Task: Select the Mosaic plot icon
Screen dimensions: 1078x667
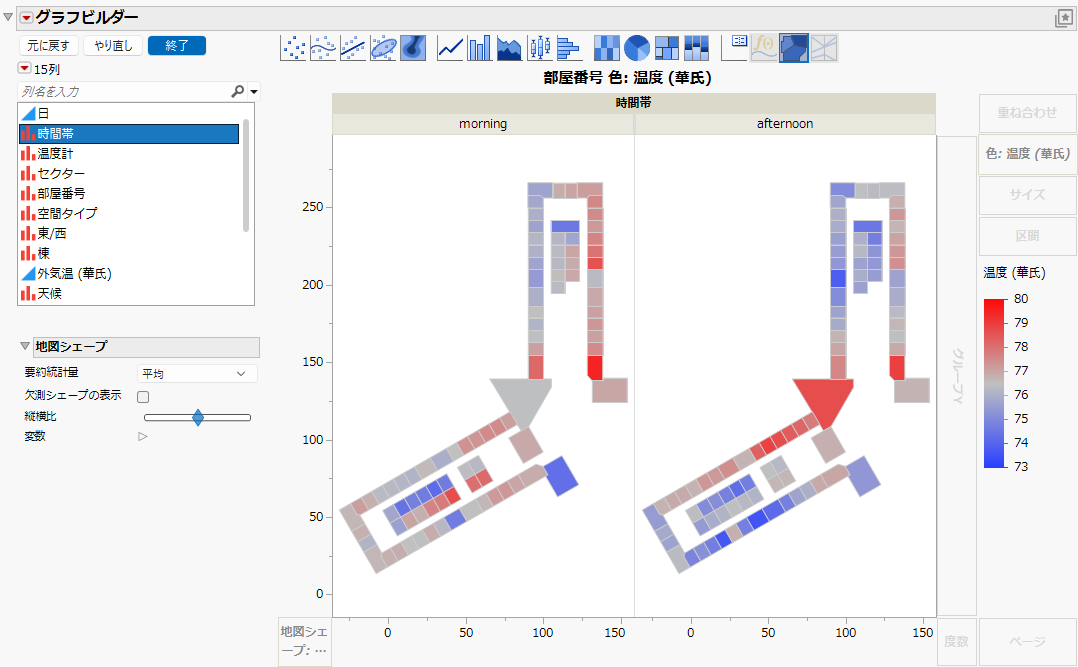Action: point(696,48)
